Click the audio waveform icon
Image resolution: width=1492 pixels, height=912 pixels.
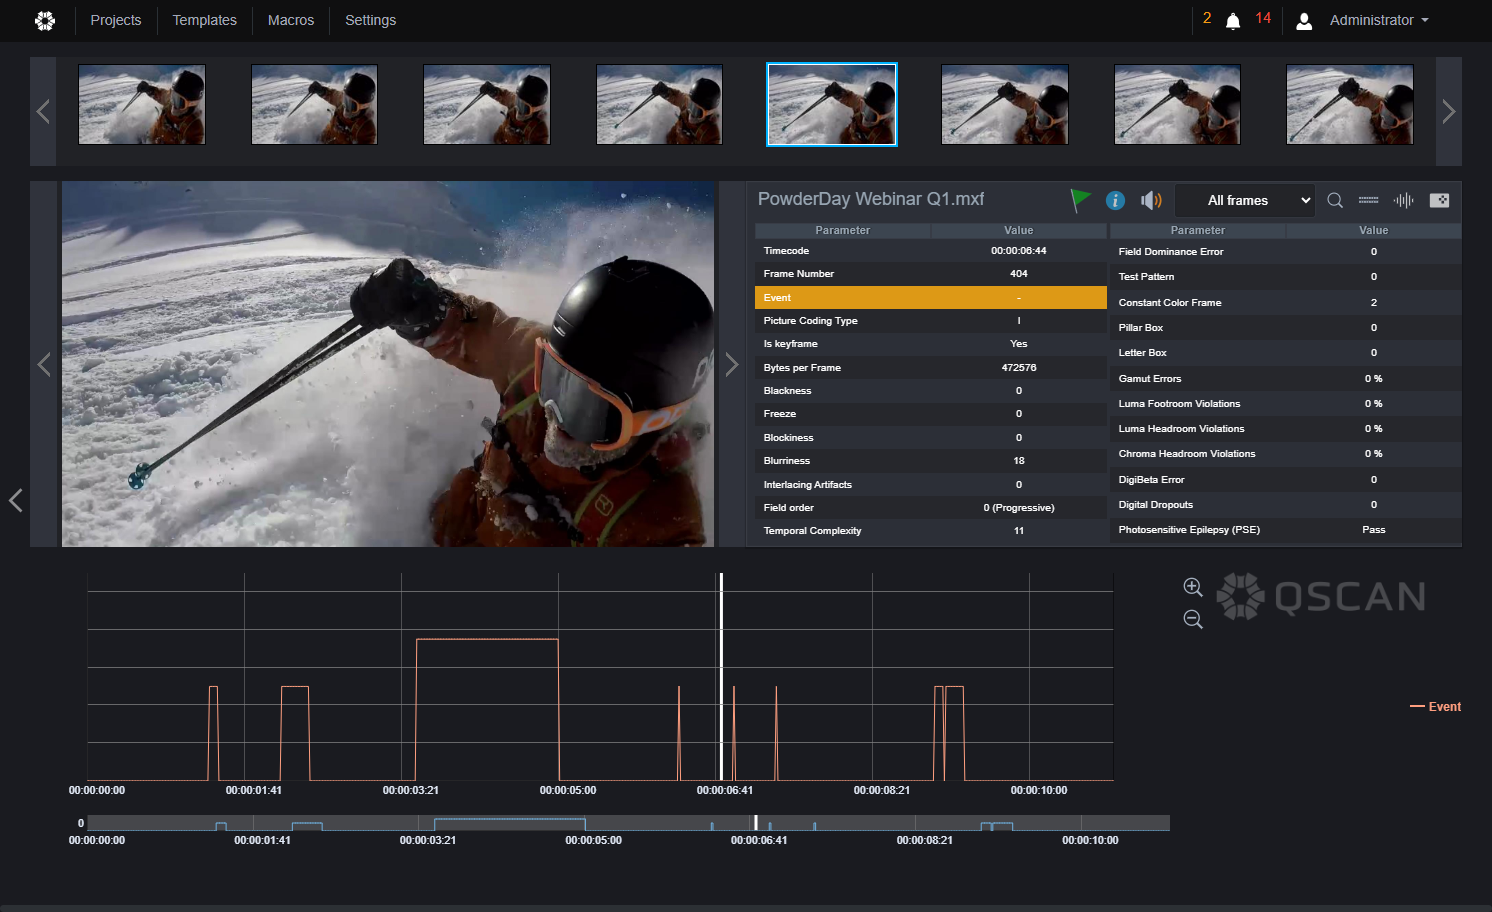coord(1404,200)
